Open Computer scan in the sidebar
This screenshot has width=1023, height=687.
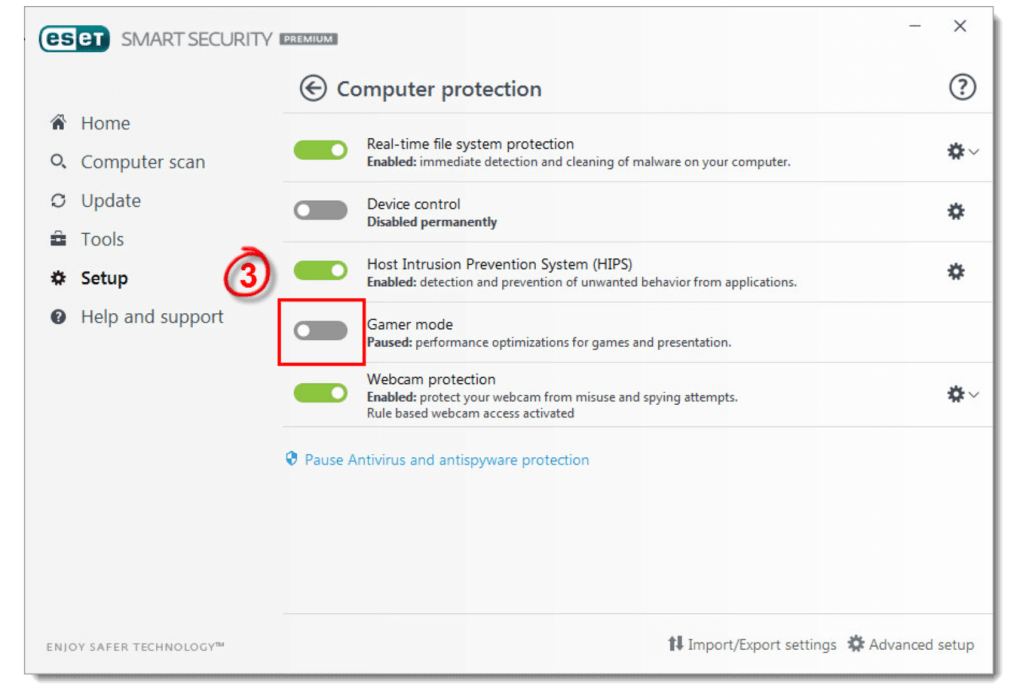[x=142, y=162]
